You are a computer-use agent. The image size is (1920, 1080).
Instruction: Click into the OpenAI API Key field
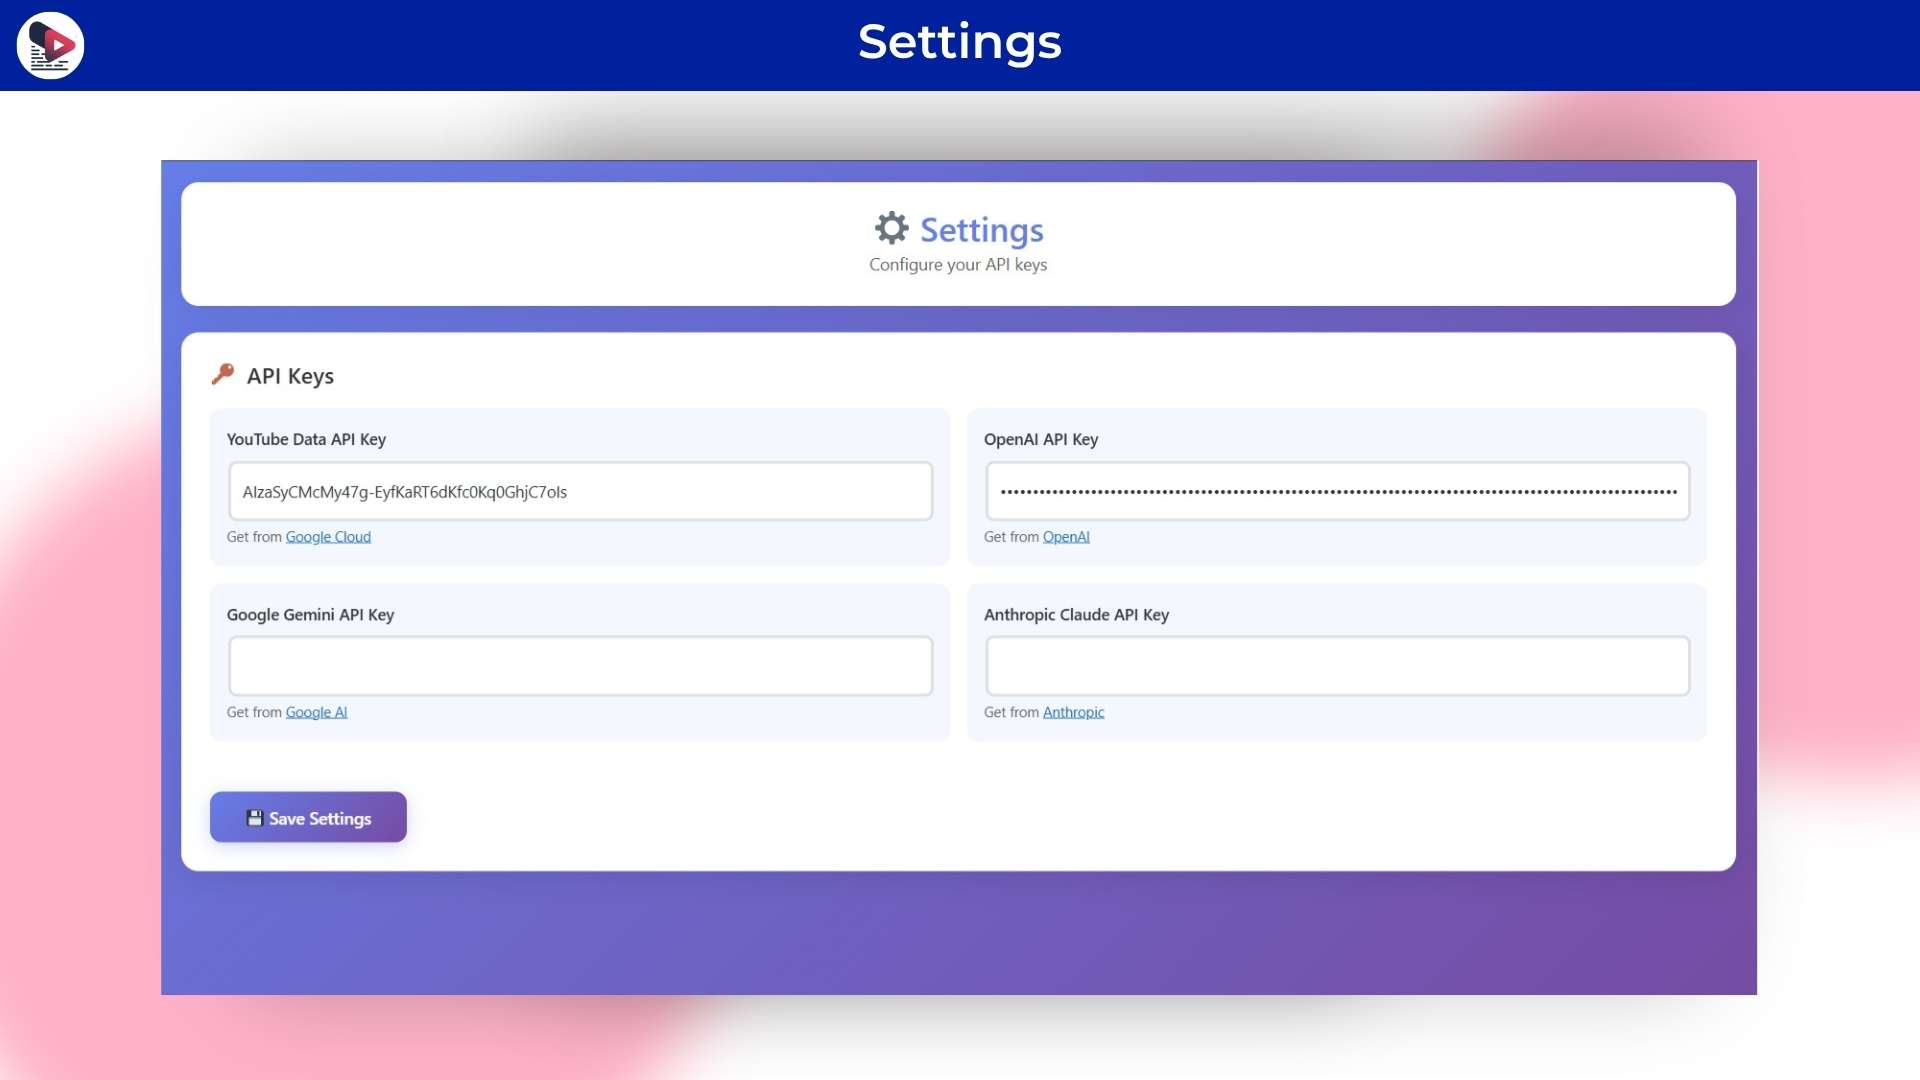pyautogui.click(x=1337, y=491)
